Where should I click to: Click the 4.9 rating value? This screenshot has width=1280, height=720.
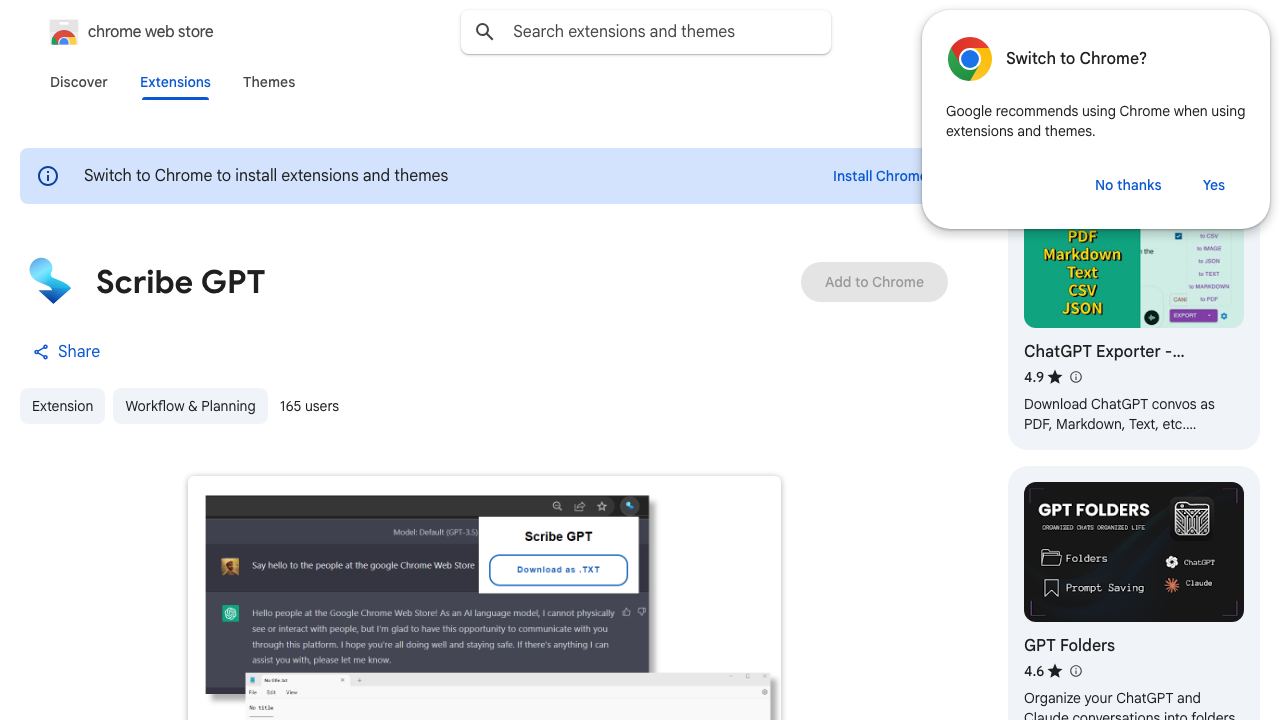point(1034,377)
